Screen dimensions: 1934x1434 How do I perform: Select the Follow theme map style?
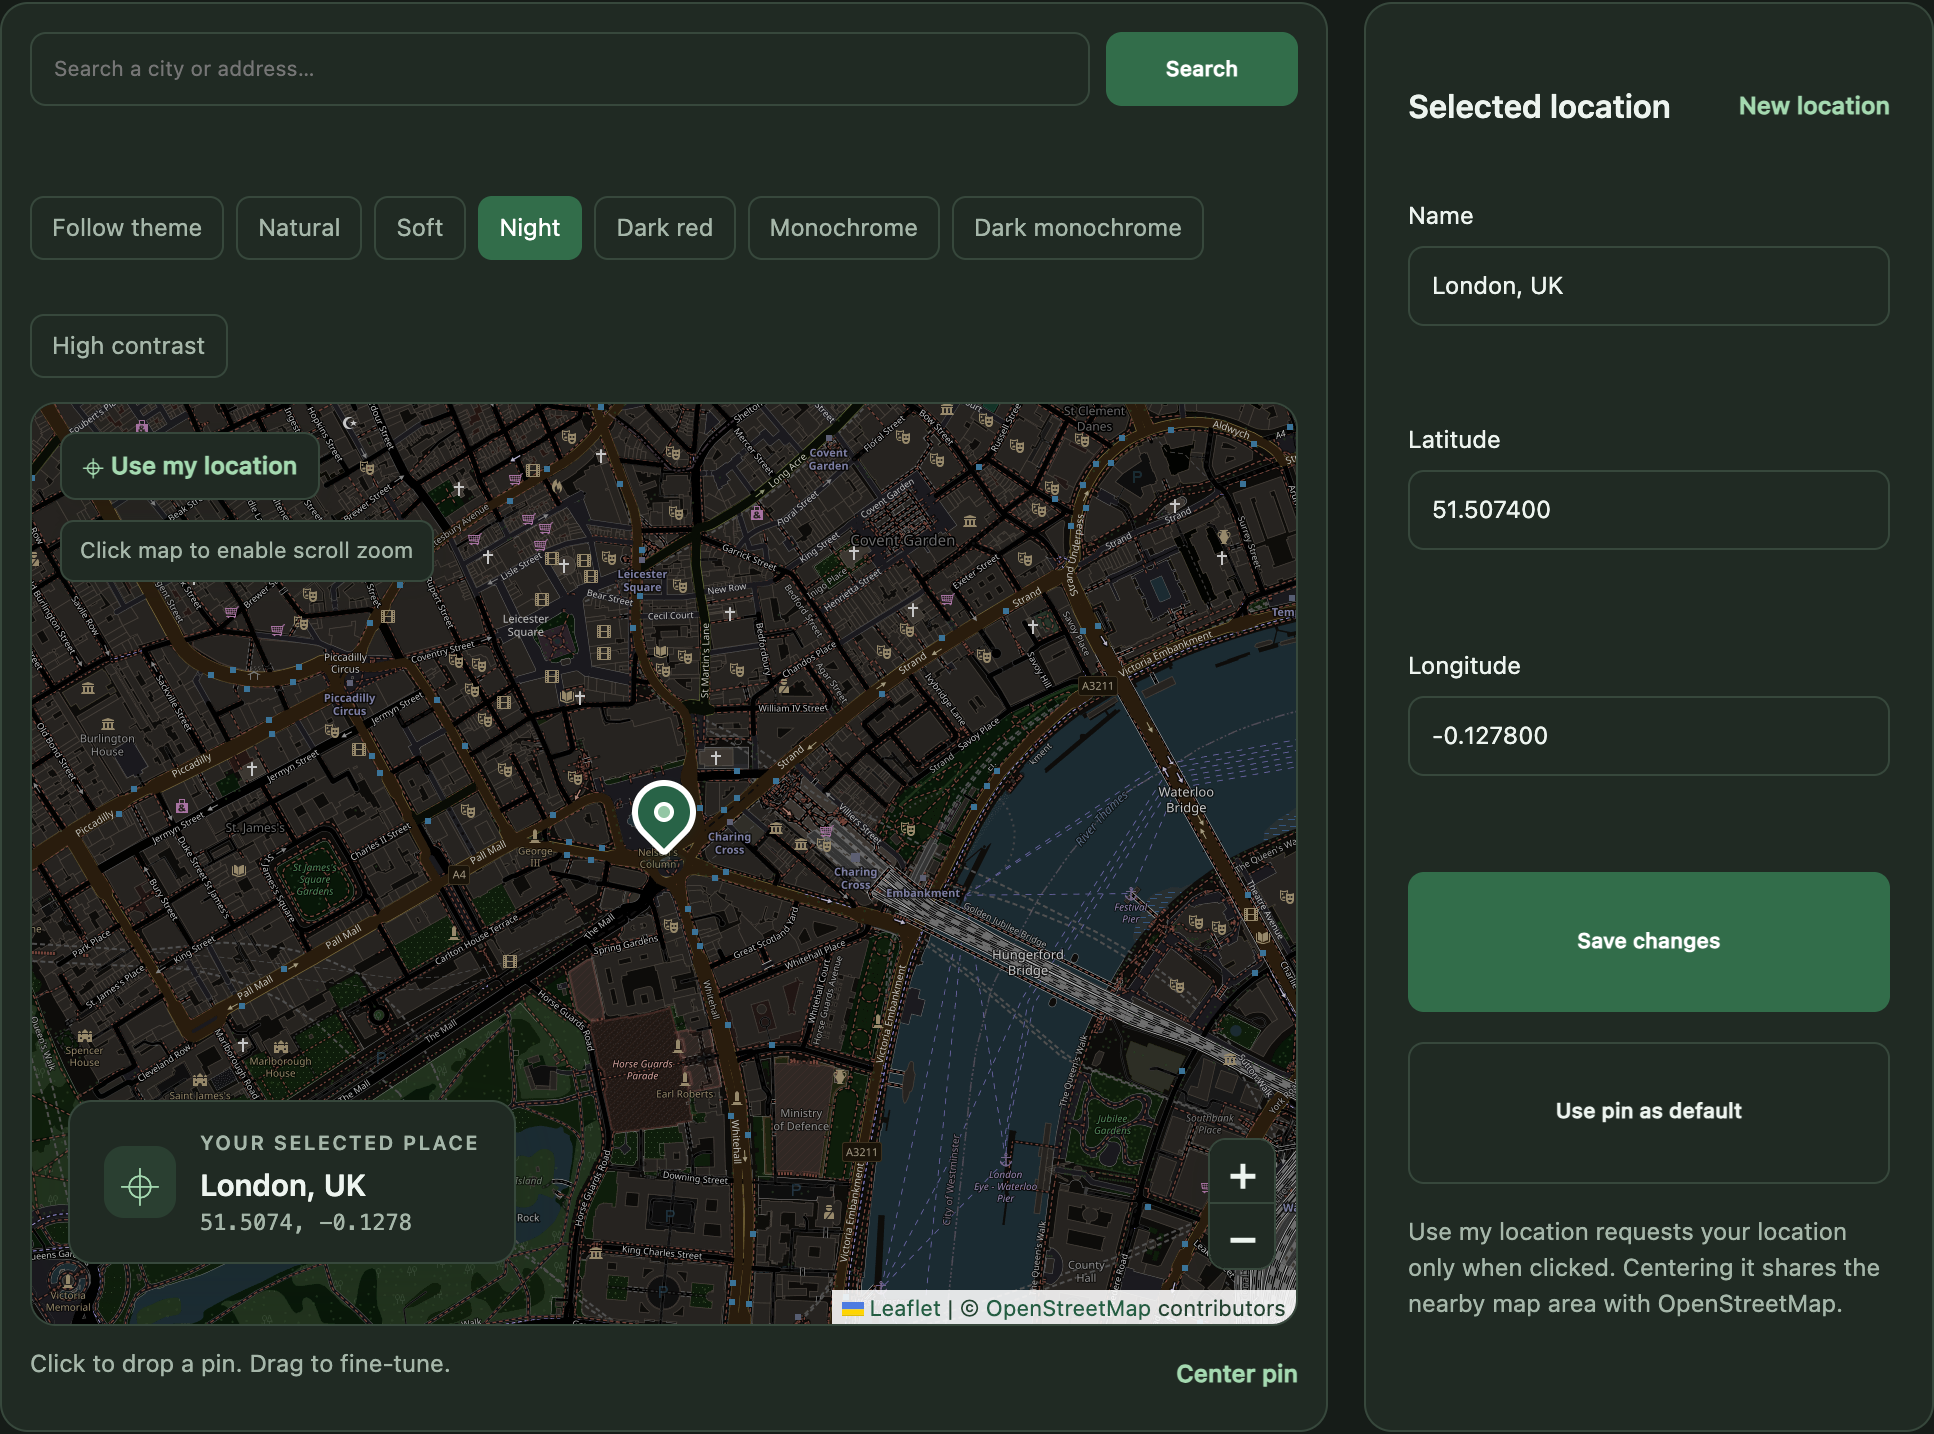click(127, 228)
